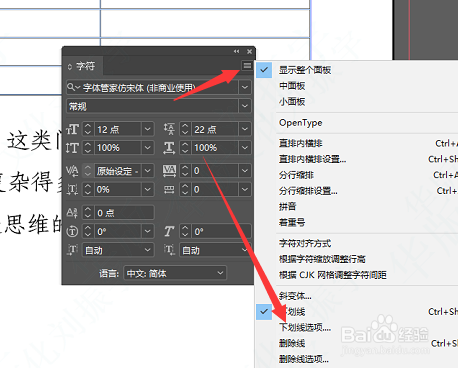Click the aki before character icon
This screenshot has width=458, height=368.
tap(72, 250)
